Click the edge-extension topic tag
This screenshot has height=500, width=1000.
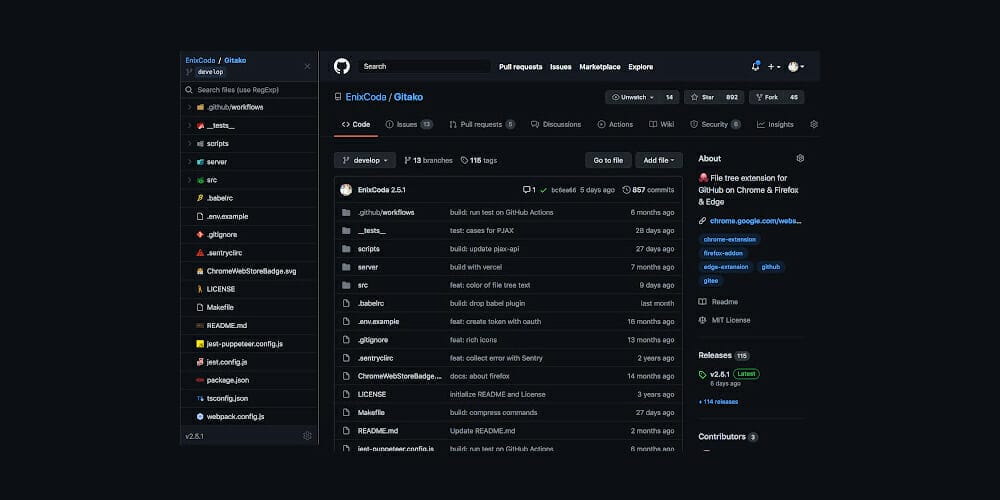tap(726, 267)
